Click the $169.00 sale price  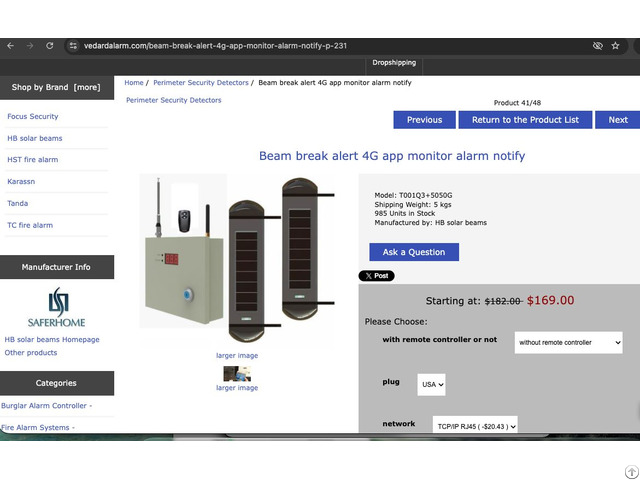[550, 301]
